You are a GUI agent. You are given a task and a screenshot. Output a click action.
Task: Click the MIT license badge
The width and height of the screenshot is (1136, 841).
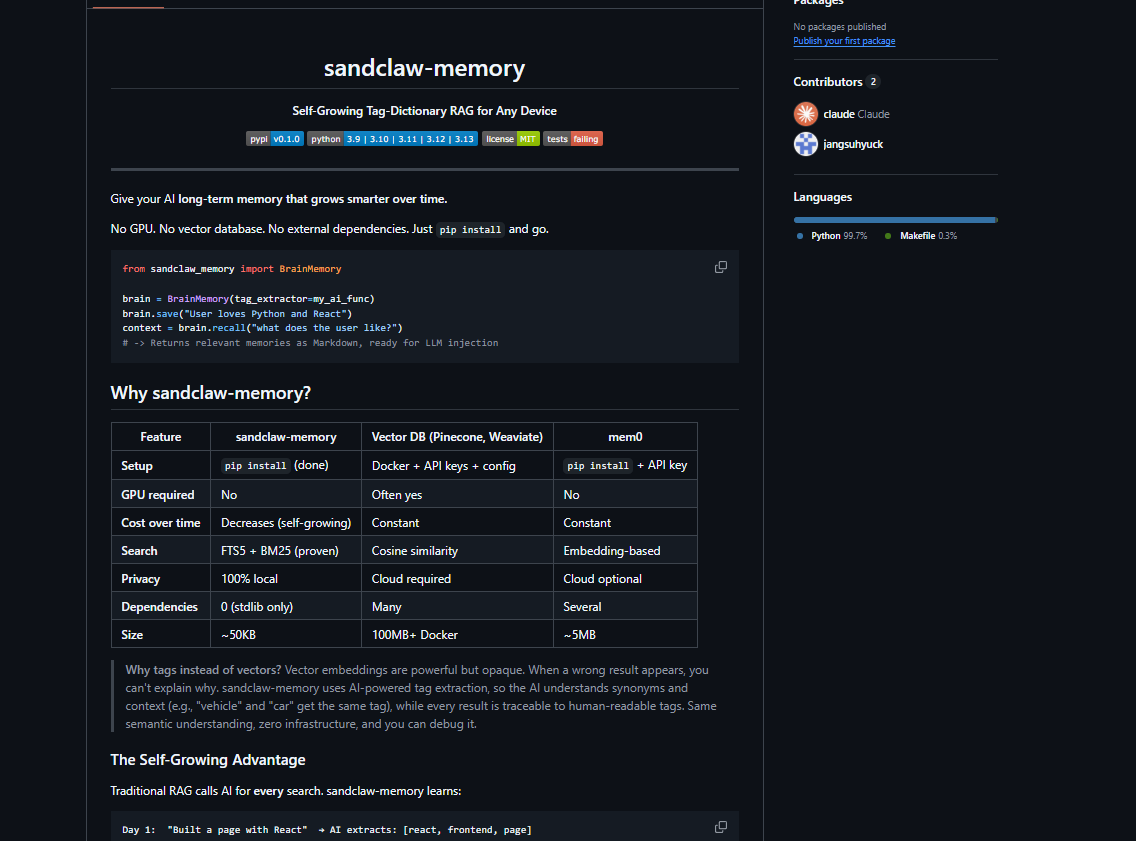click(x=510, y=138)
